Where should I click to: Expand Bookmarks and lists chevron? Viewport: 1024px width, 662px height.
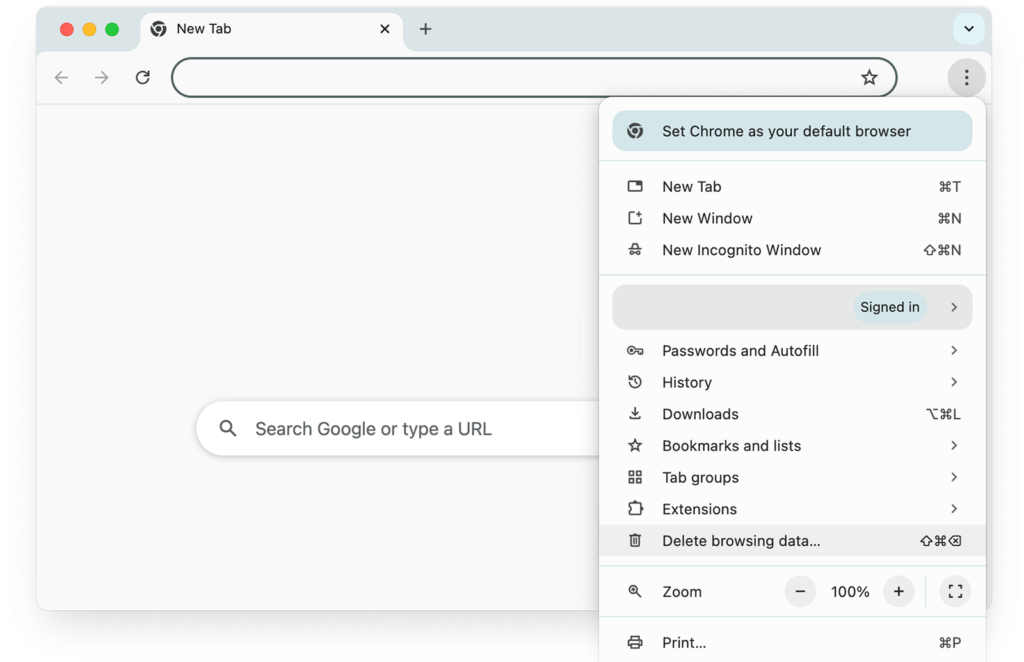(x=954, y=445)
